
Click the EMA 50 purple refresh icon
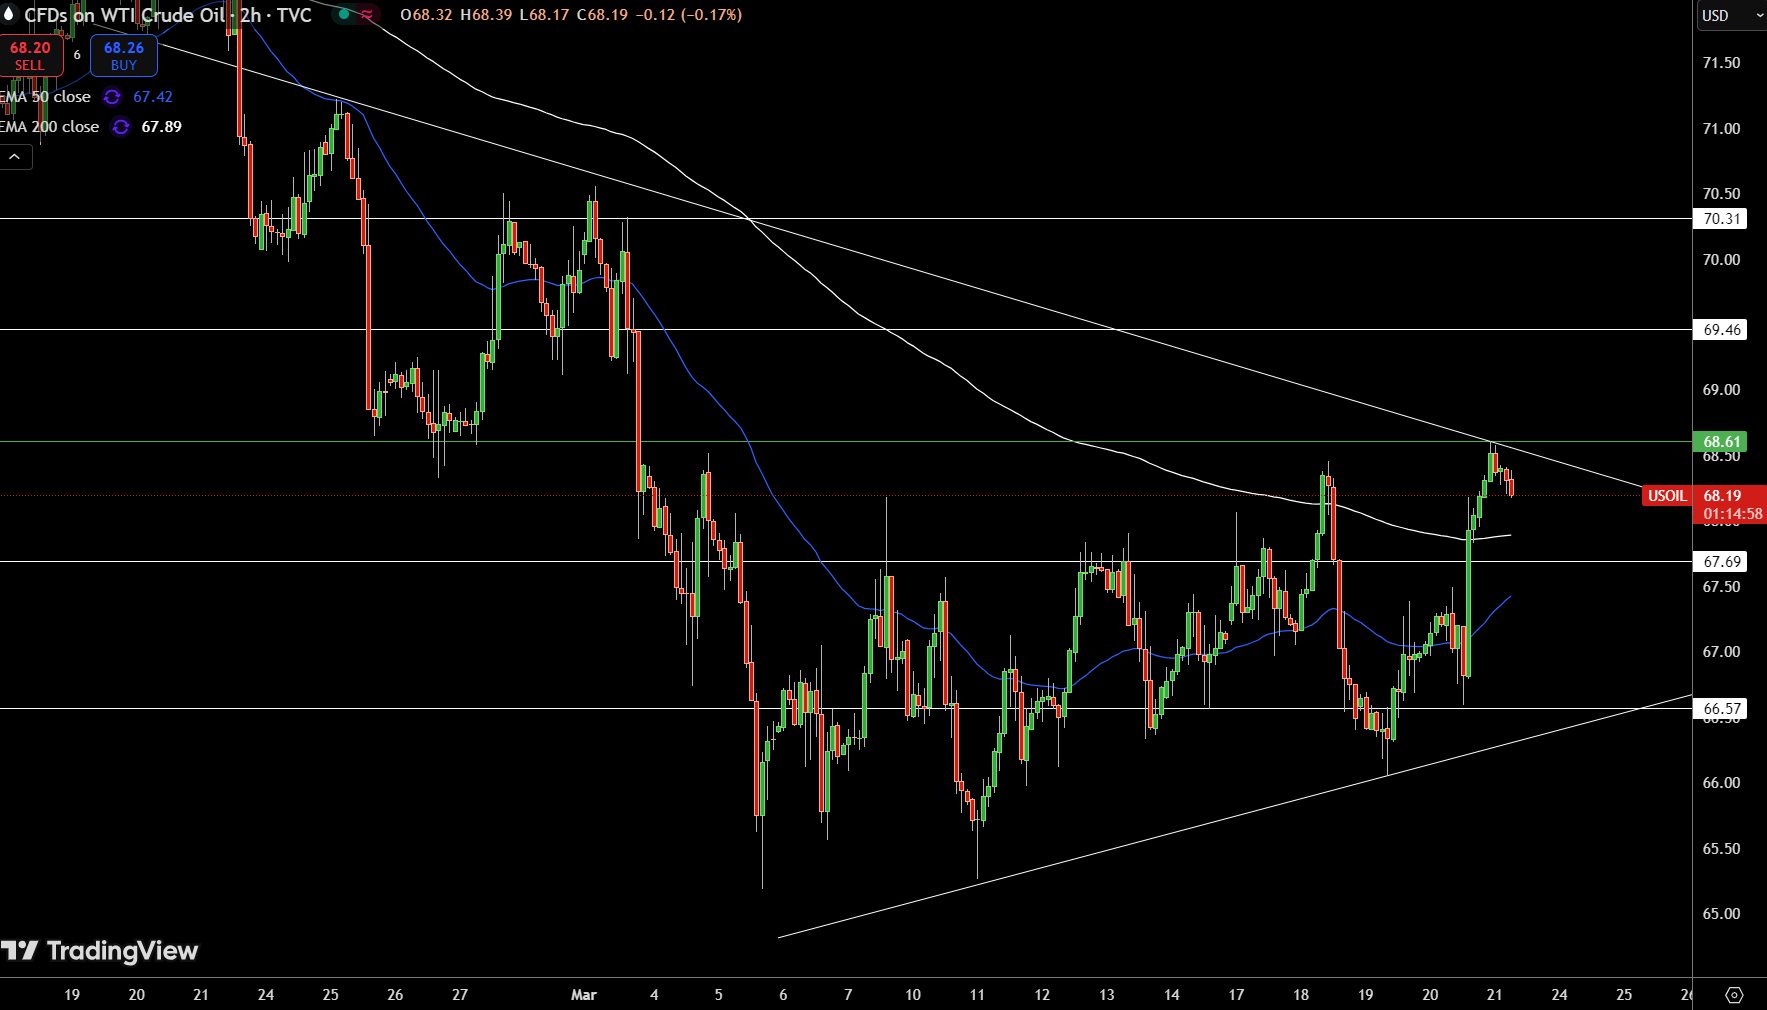(112, 97)
